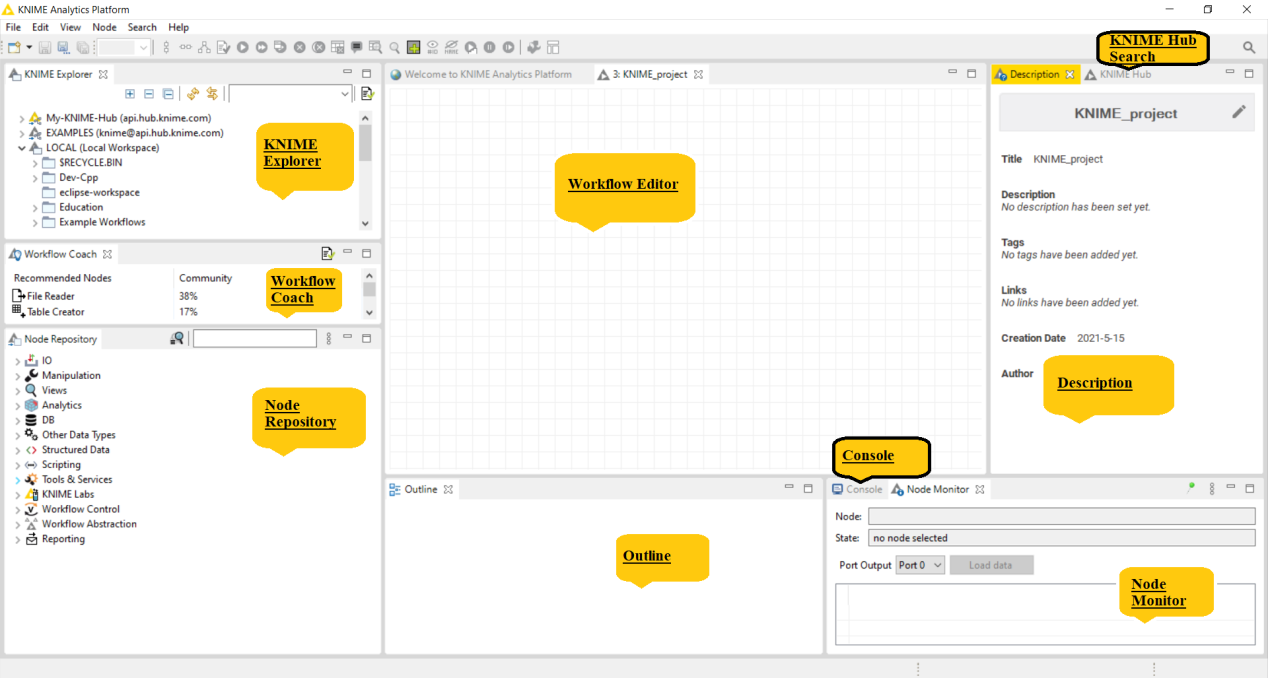Click Expand All in KNIME Explorer toolbar
This screenshot has width=1268, height=678.
[x=130, y=94]
